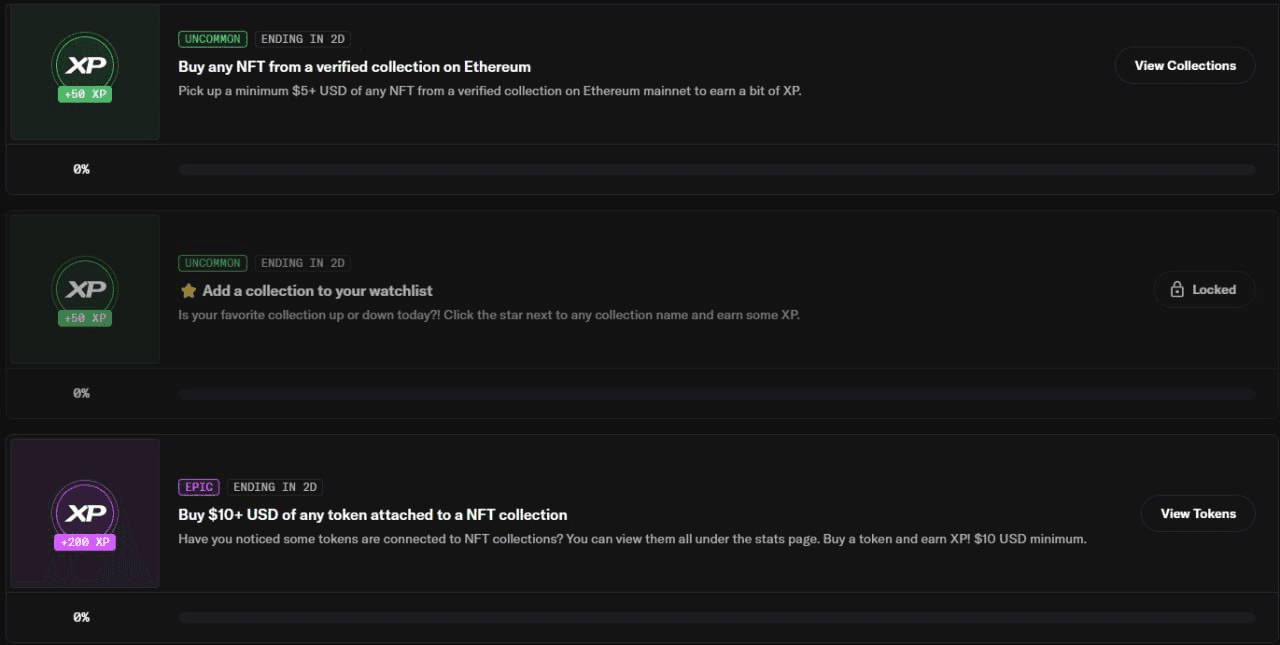1280x645 pixels.
Task: Open 'Buy any NFT from a verified collection' title
Action: point(354,67)
